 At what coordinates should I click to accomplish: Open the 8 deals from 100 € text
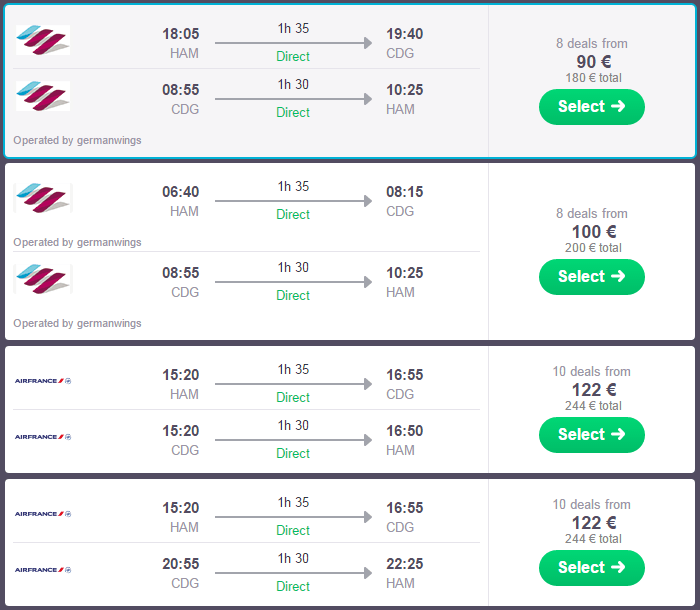point(592,214)
